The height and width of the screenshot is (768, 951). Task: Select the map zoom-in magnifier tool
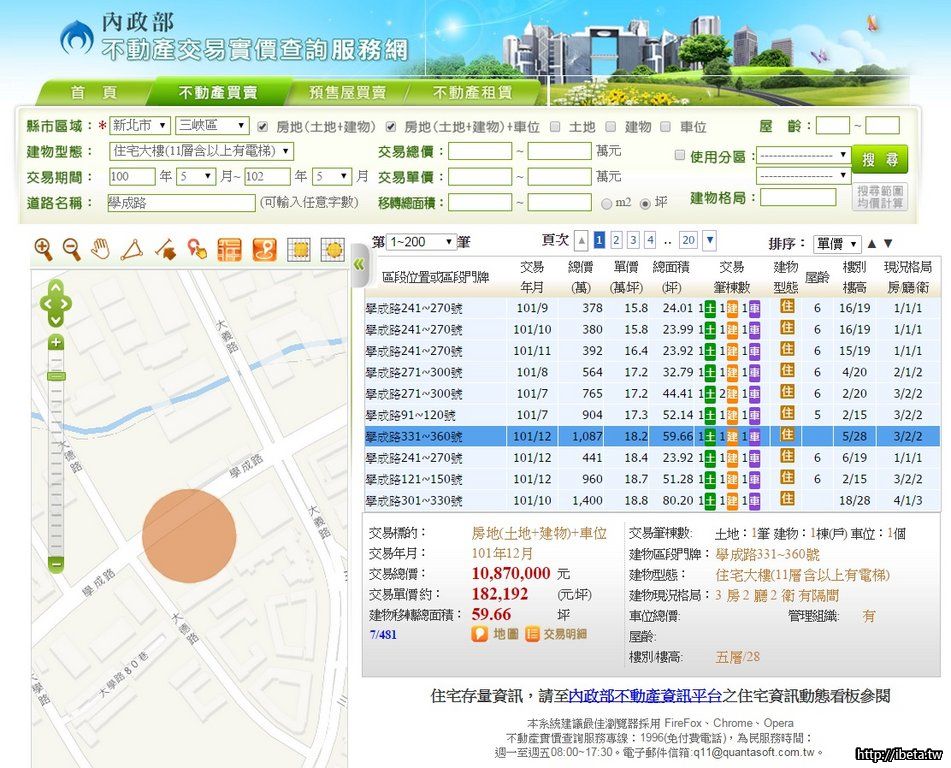pos(43,248)
